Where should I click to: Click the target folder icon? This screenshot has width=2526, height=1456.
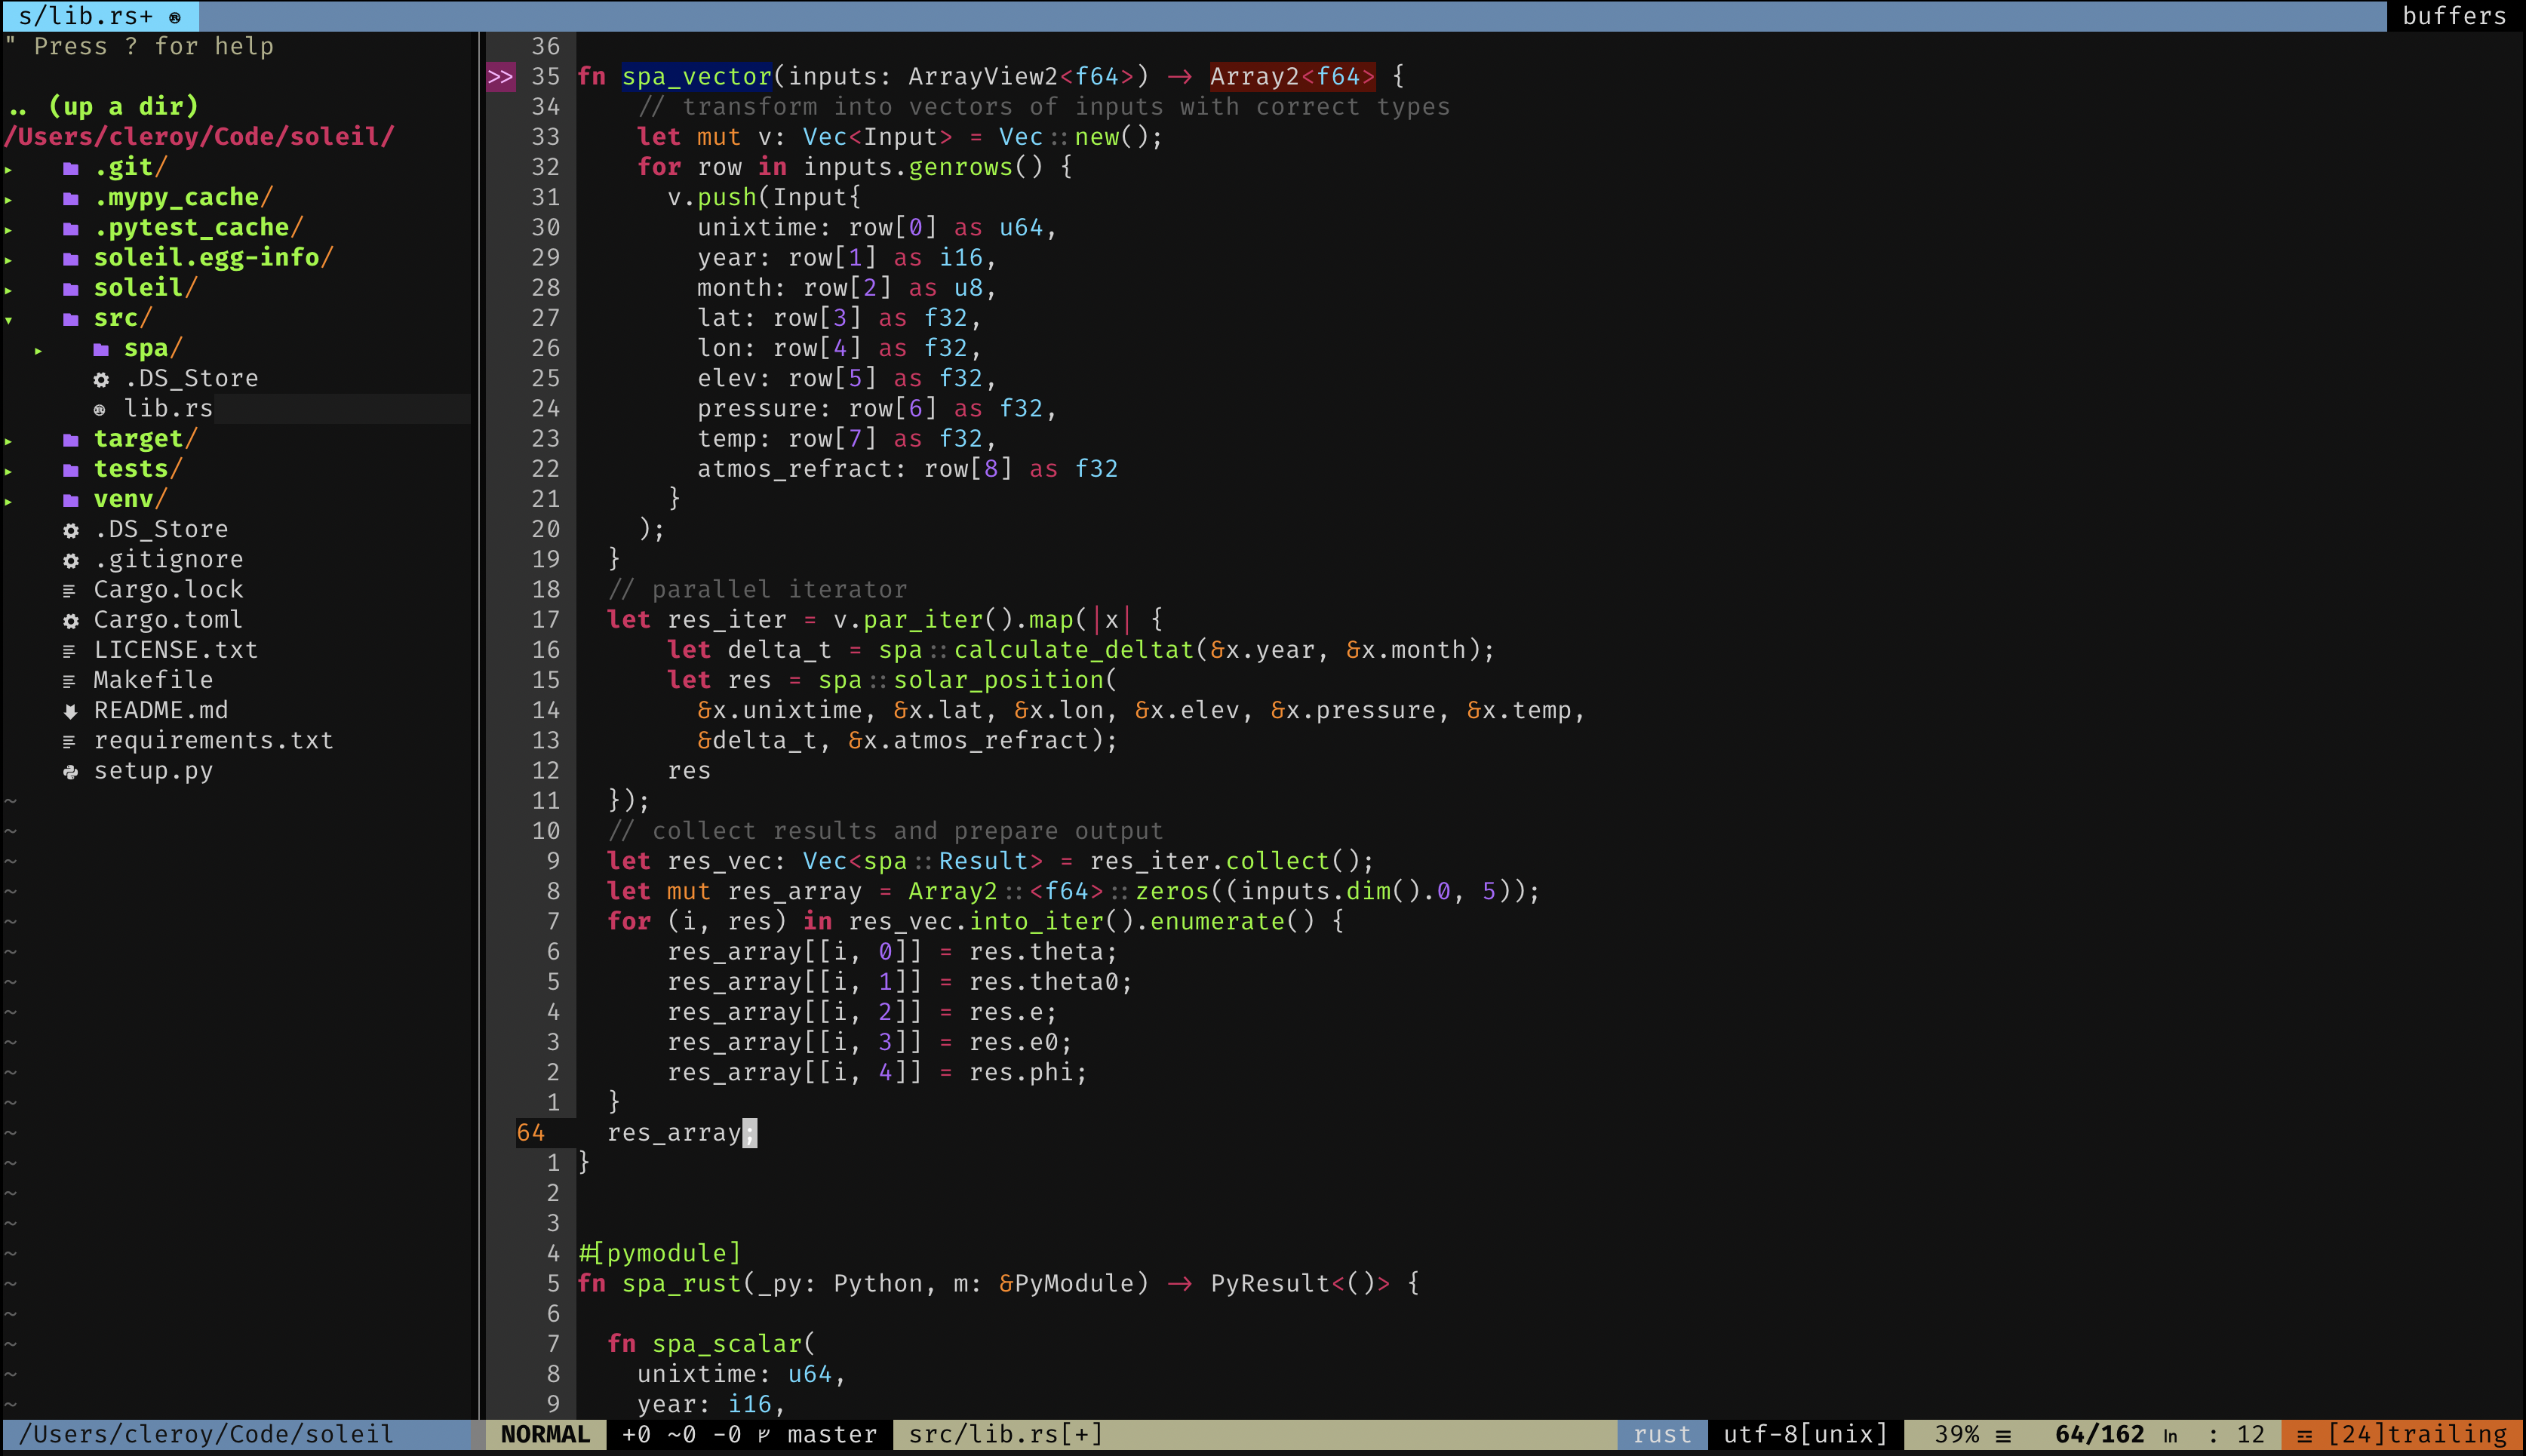pos(71,440)
